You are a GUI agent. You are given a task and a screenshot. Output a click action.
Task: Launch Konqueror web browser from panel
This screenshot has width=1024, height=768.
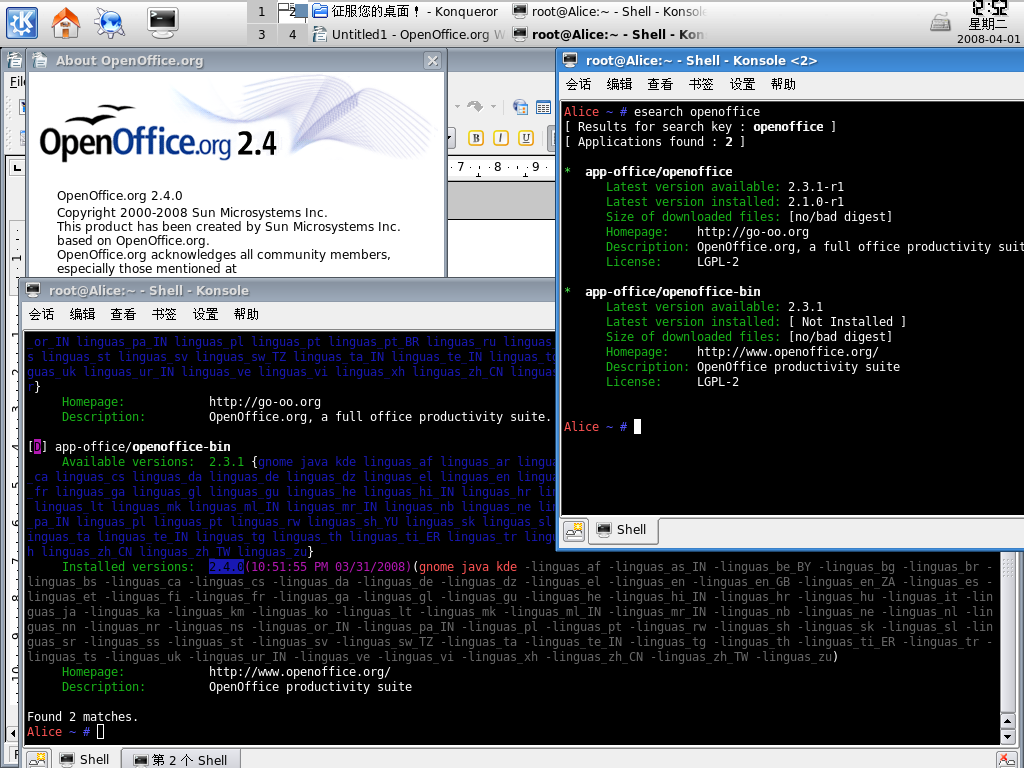[x=110, y=23]
